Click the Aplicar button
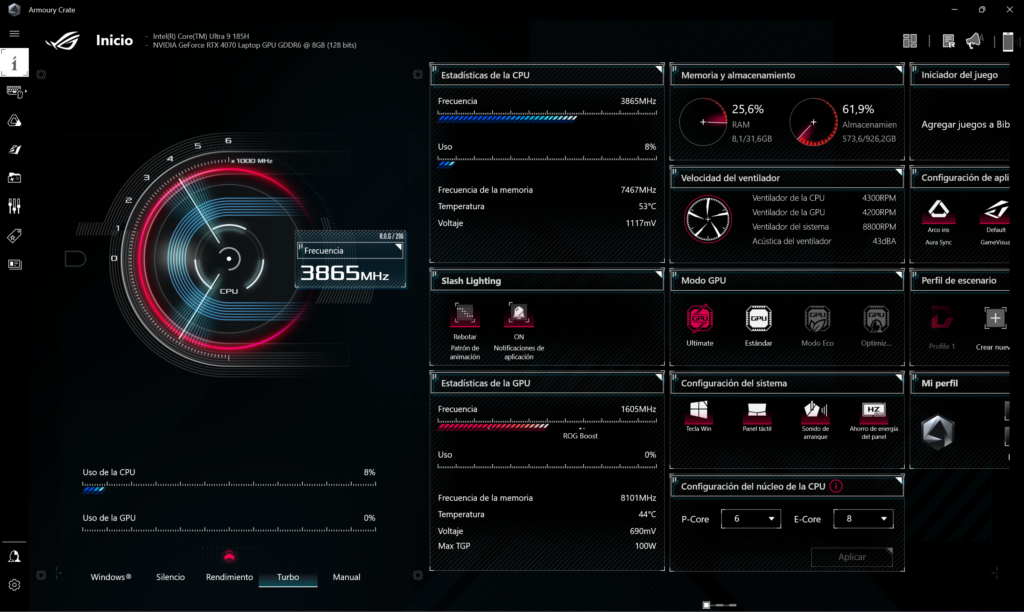Image resolution: width=1024 pixels, height=612 pixels. click(x=851, y=557)
